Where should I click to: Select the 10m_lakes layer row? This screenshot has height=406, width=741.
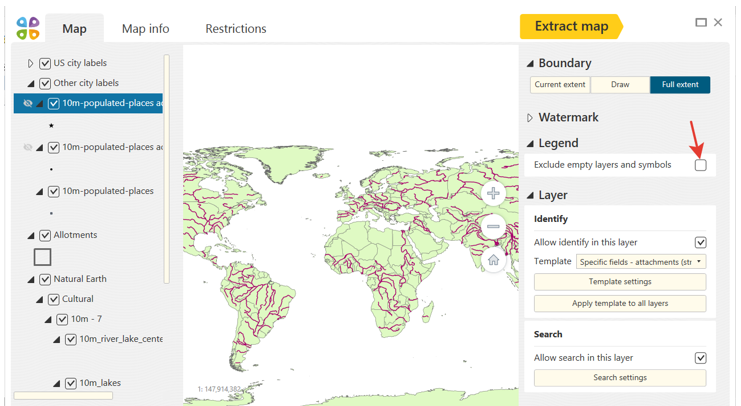[x=100, y=383]
